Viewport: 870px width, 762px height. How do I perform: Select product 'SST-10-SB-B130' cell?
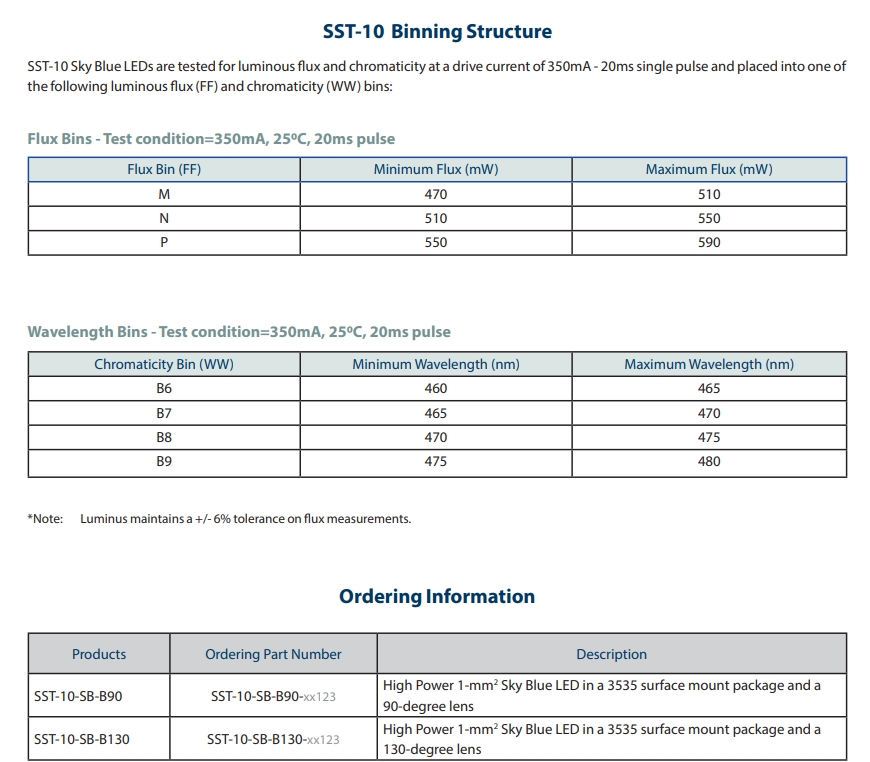99,739
